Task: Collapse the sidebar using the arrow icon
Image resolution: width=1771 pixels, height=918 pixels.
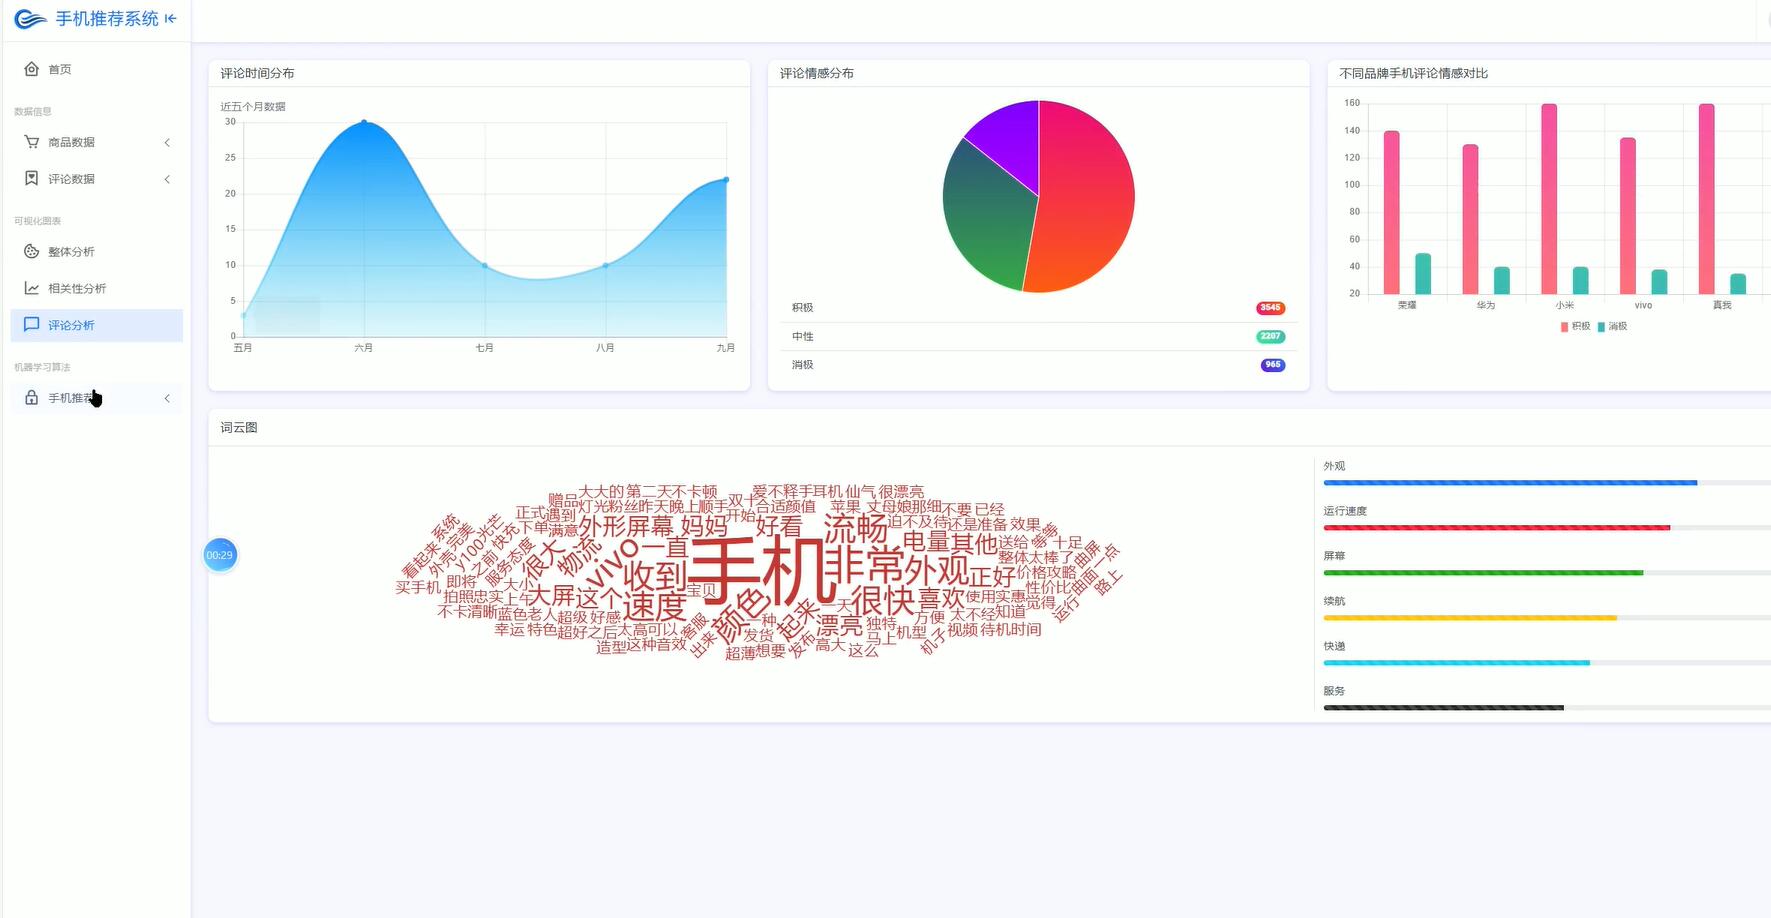Action: pyautogui.click(x=170, y=18)
